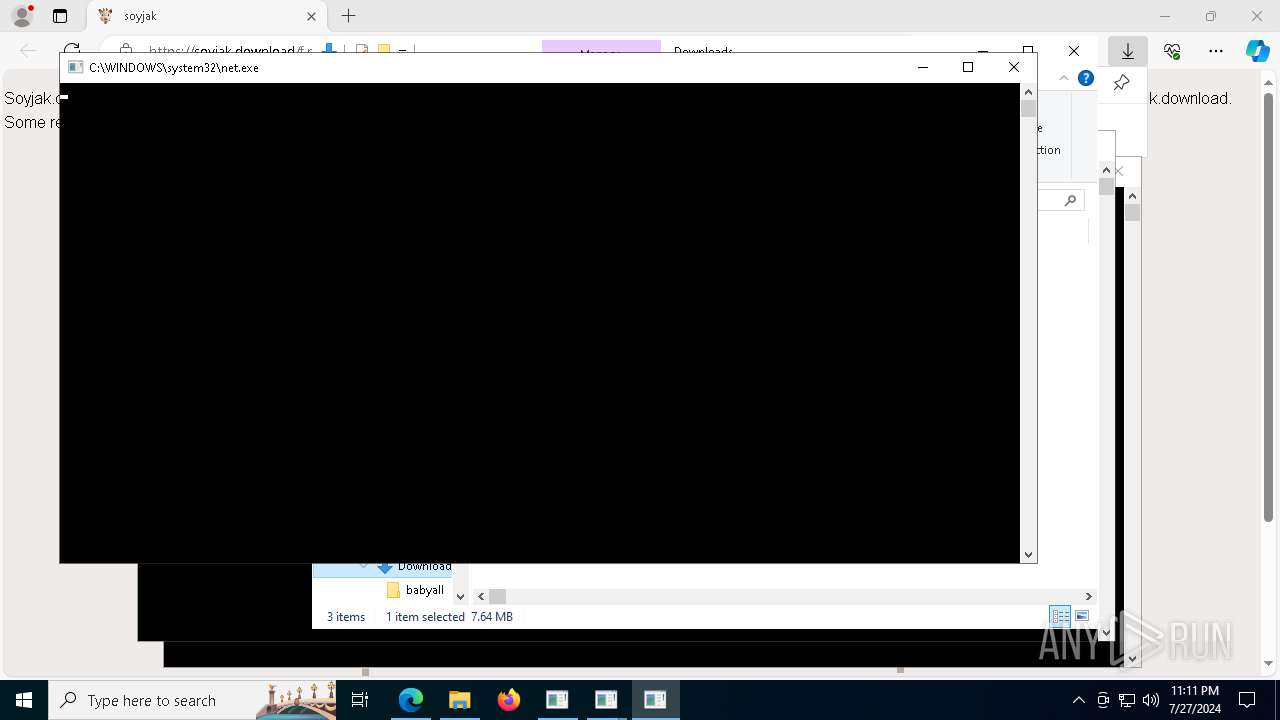Click '3 items' in Explorer status bar

[346, 617]
